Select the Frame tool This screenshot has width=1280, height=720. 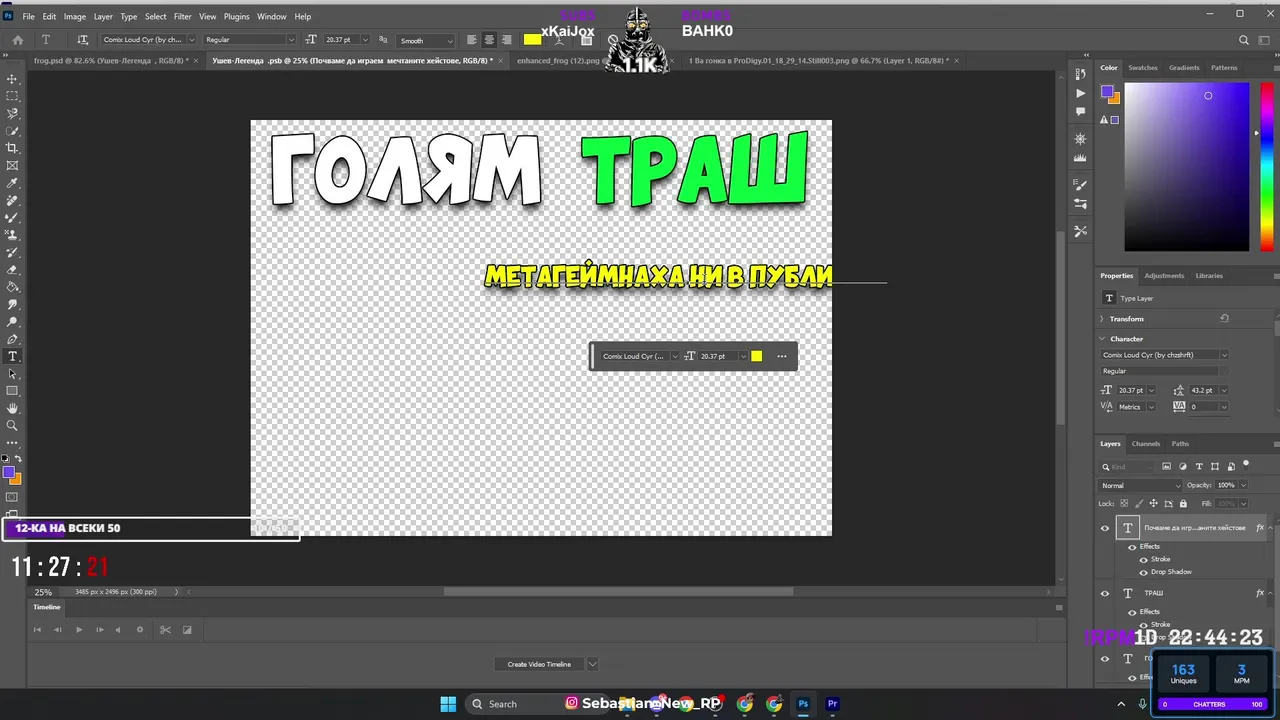(x=12, y=165)
